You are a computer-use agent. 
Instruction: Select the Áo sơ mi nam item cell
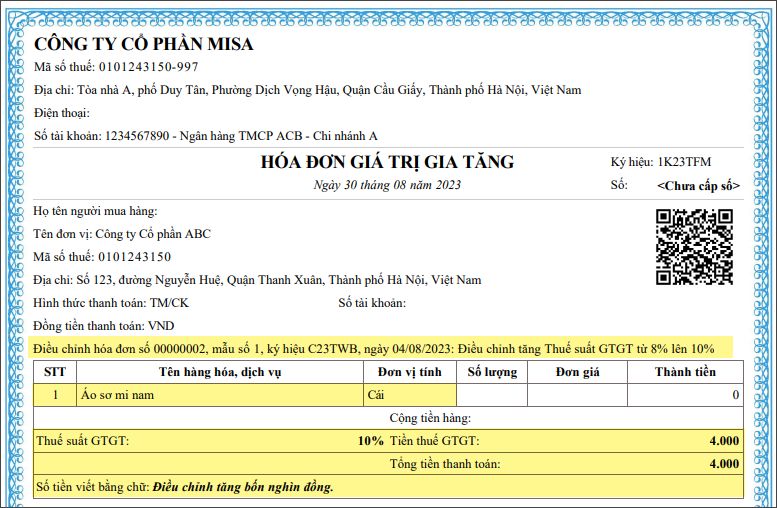[116, 396]
